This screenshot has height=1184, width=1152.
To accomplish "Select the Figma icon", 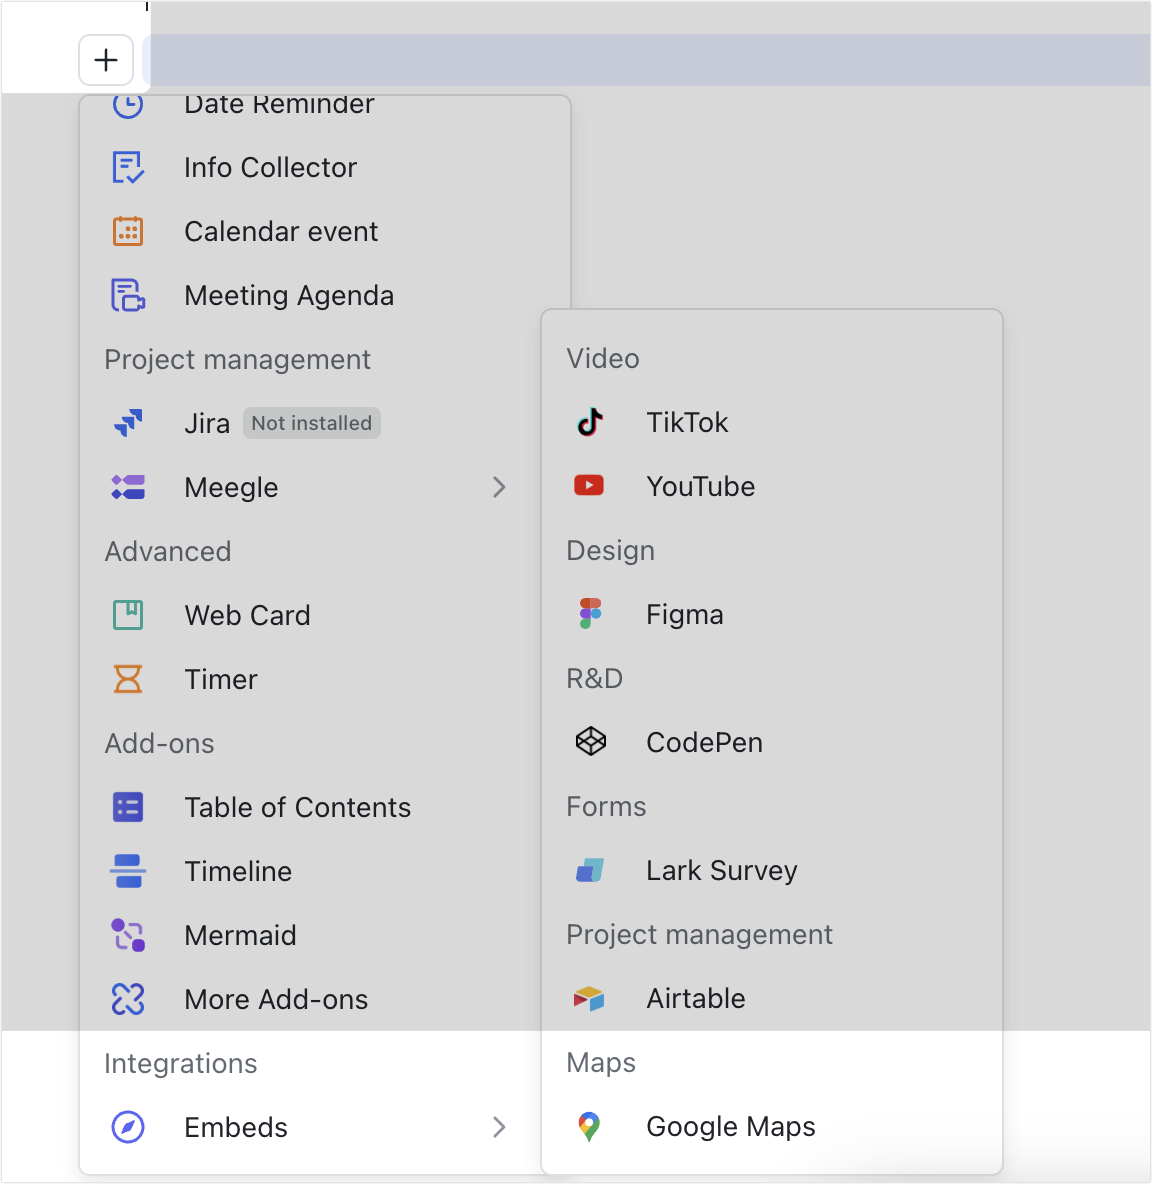I will 590,613.
